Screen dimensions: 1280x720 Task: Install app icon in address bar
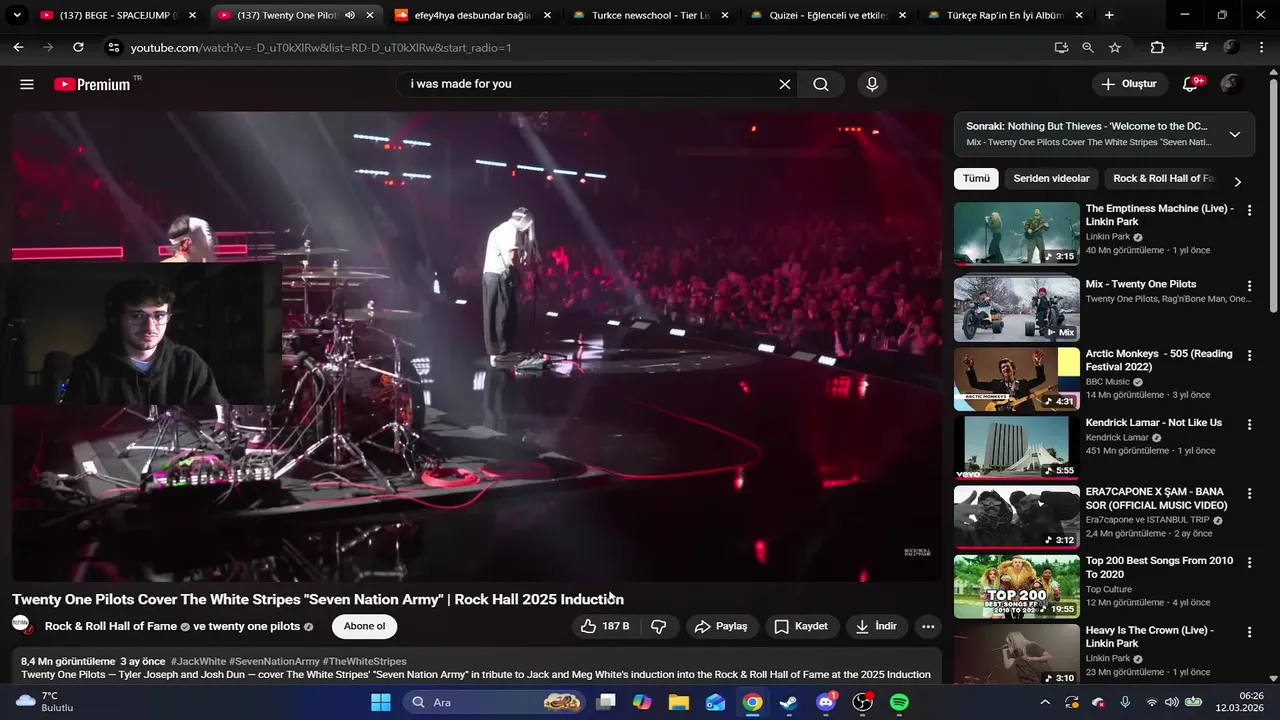[1061, 47]
